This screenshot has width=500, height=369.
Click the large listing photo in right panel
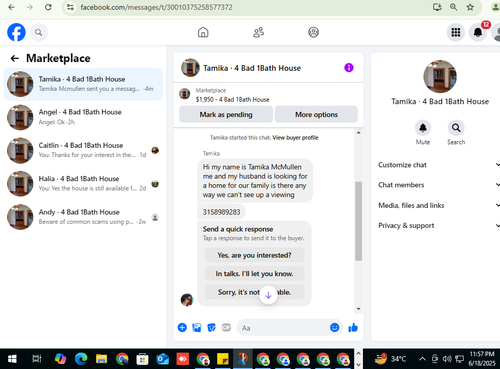pyautogui.click(x=440, y=77)
